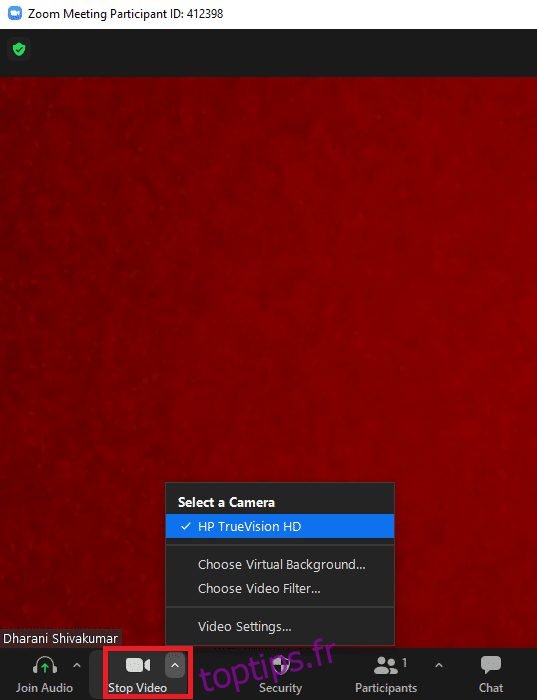
Task: Click the Zoom logo in title bar
Action: pos(15,13)
